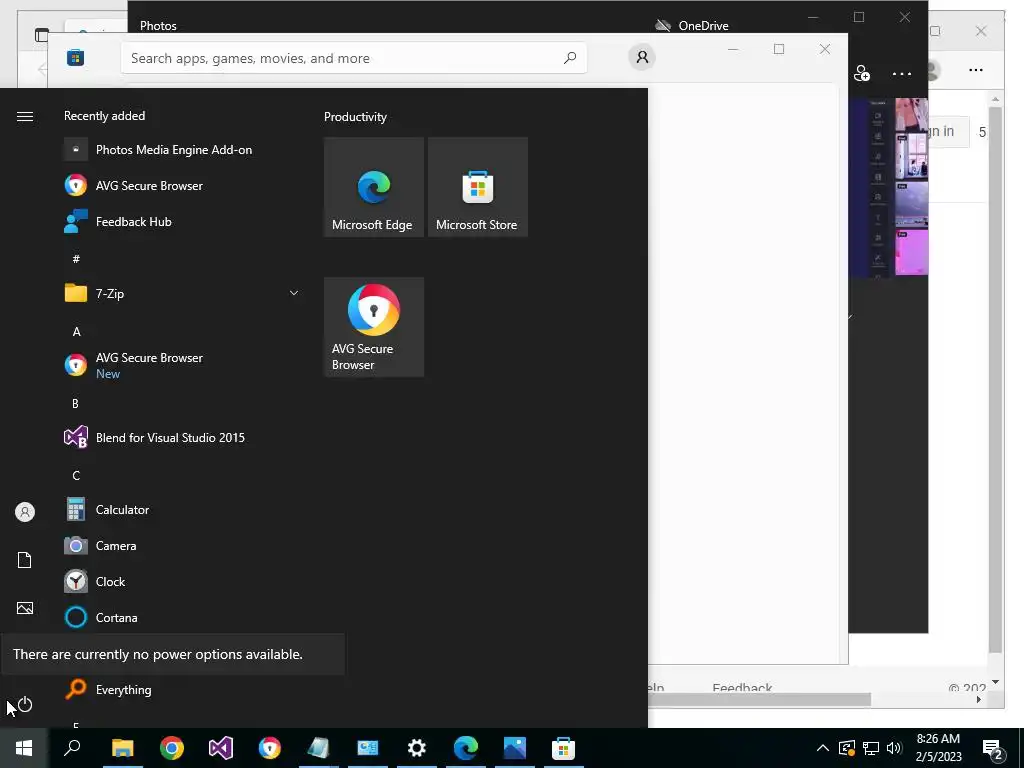Image resolution: width=1024 pixels, height=768 pixels.
Task: Jump to the B letter group header
Action: [76, 404]
